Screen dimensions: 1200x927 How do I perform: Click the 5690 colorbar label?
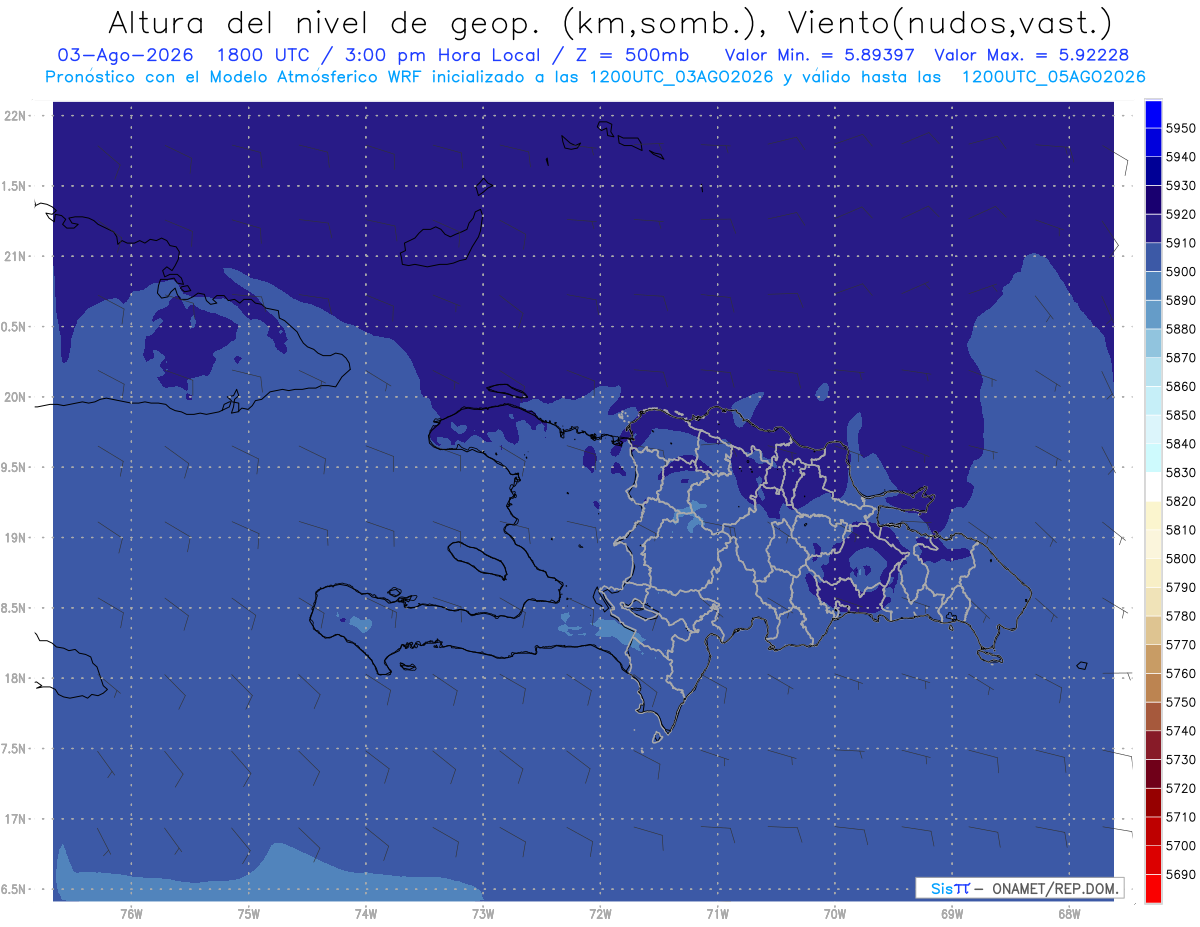pyautogui.click(x=1180, y=874)
